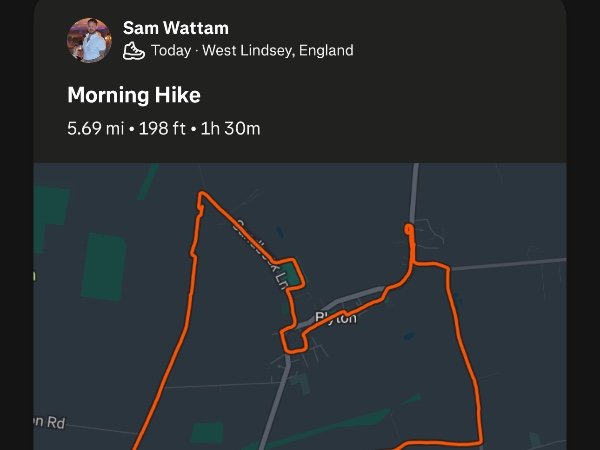Open the Morning Hike activity title
The image size is (600, 450).
click(x=134, y=96)
